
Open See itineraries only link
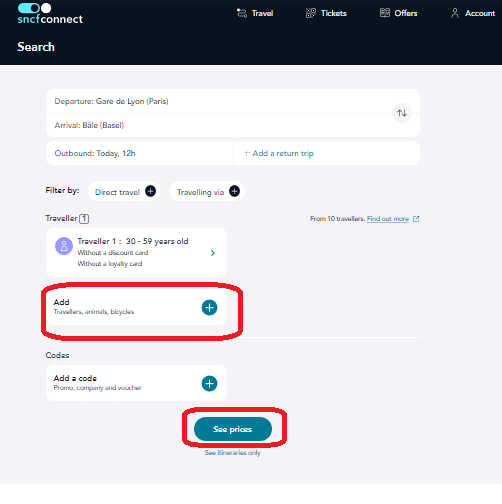point(233,453)
